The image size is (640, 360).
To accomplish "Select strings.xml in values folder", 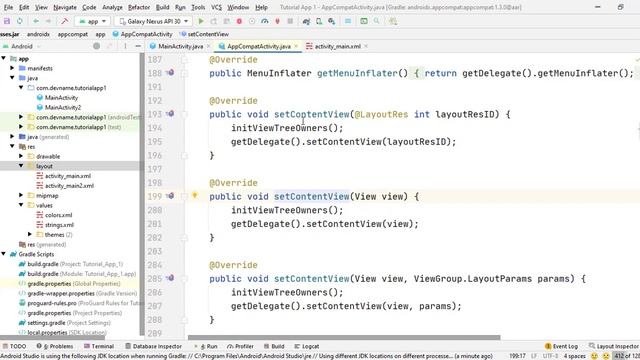I will (59, 224).
